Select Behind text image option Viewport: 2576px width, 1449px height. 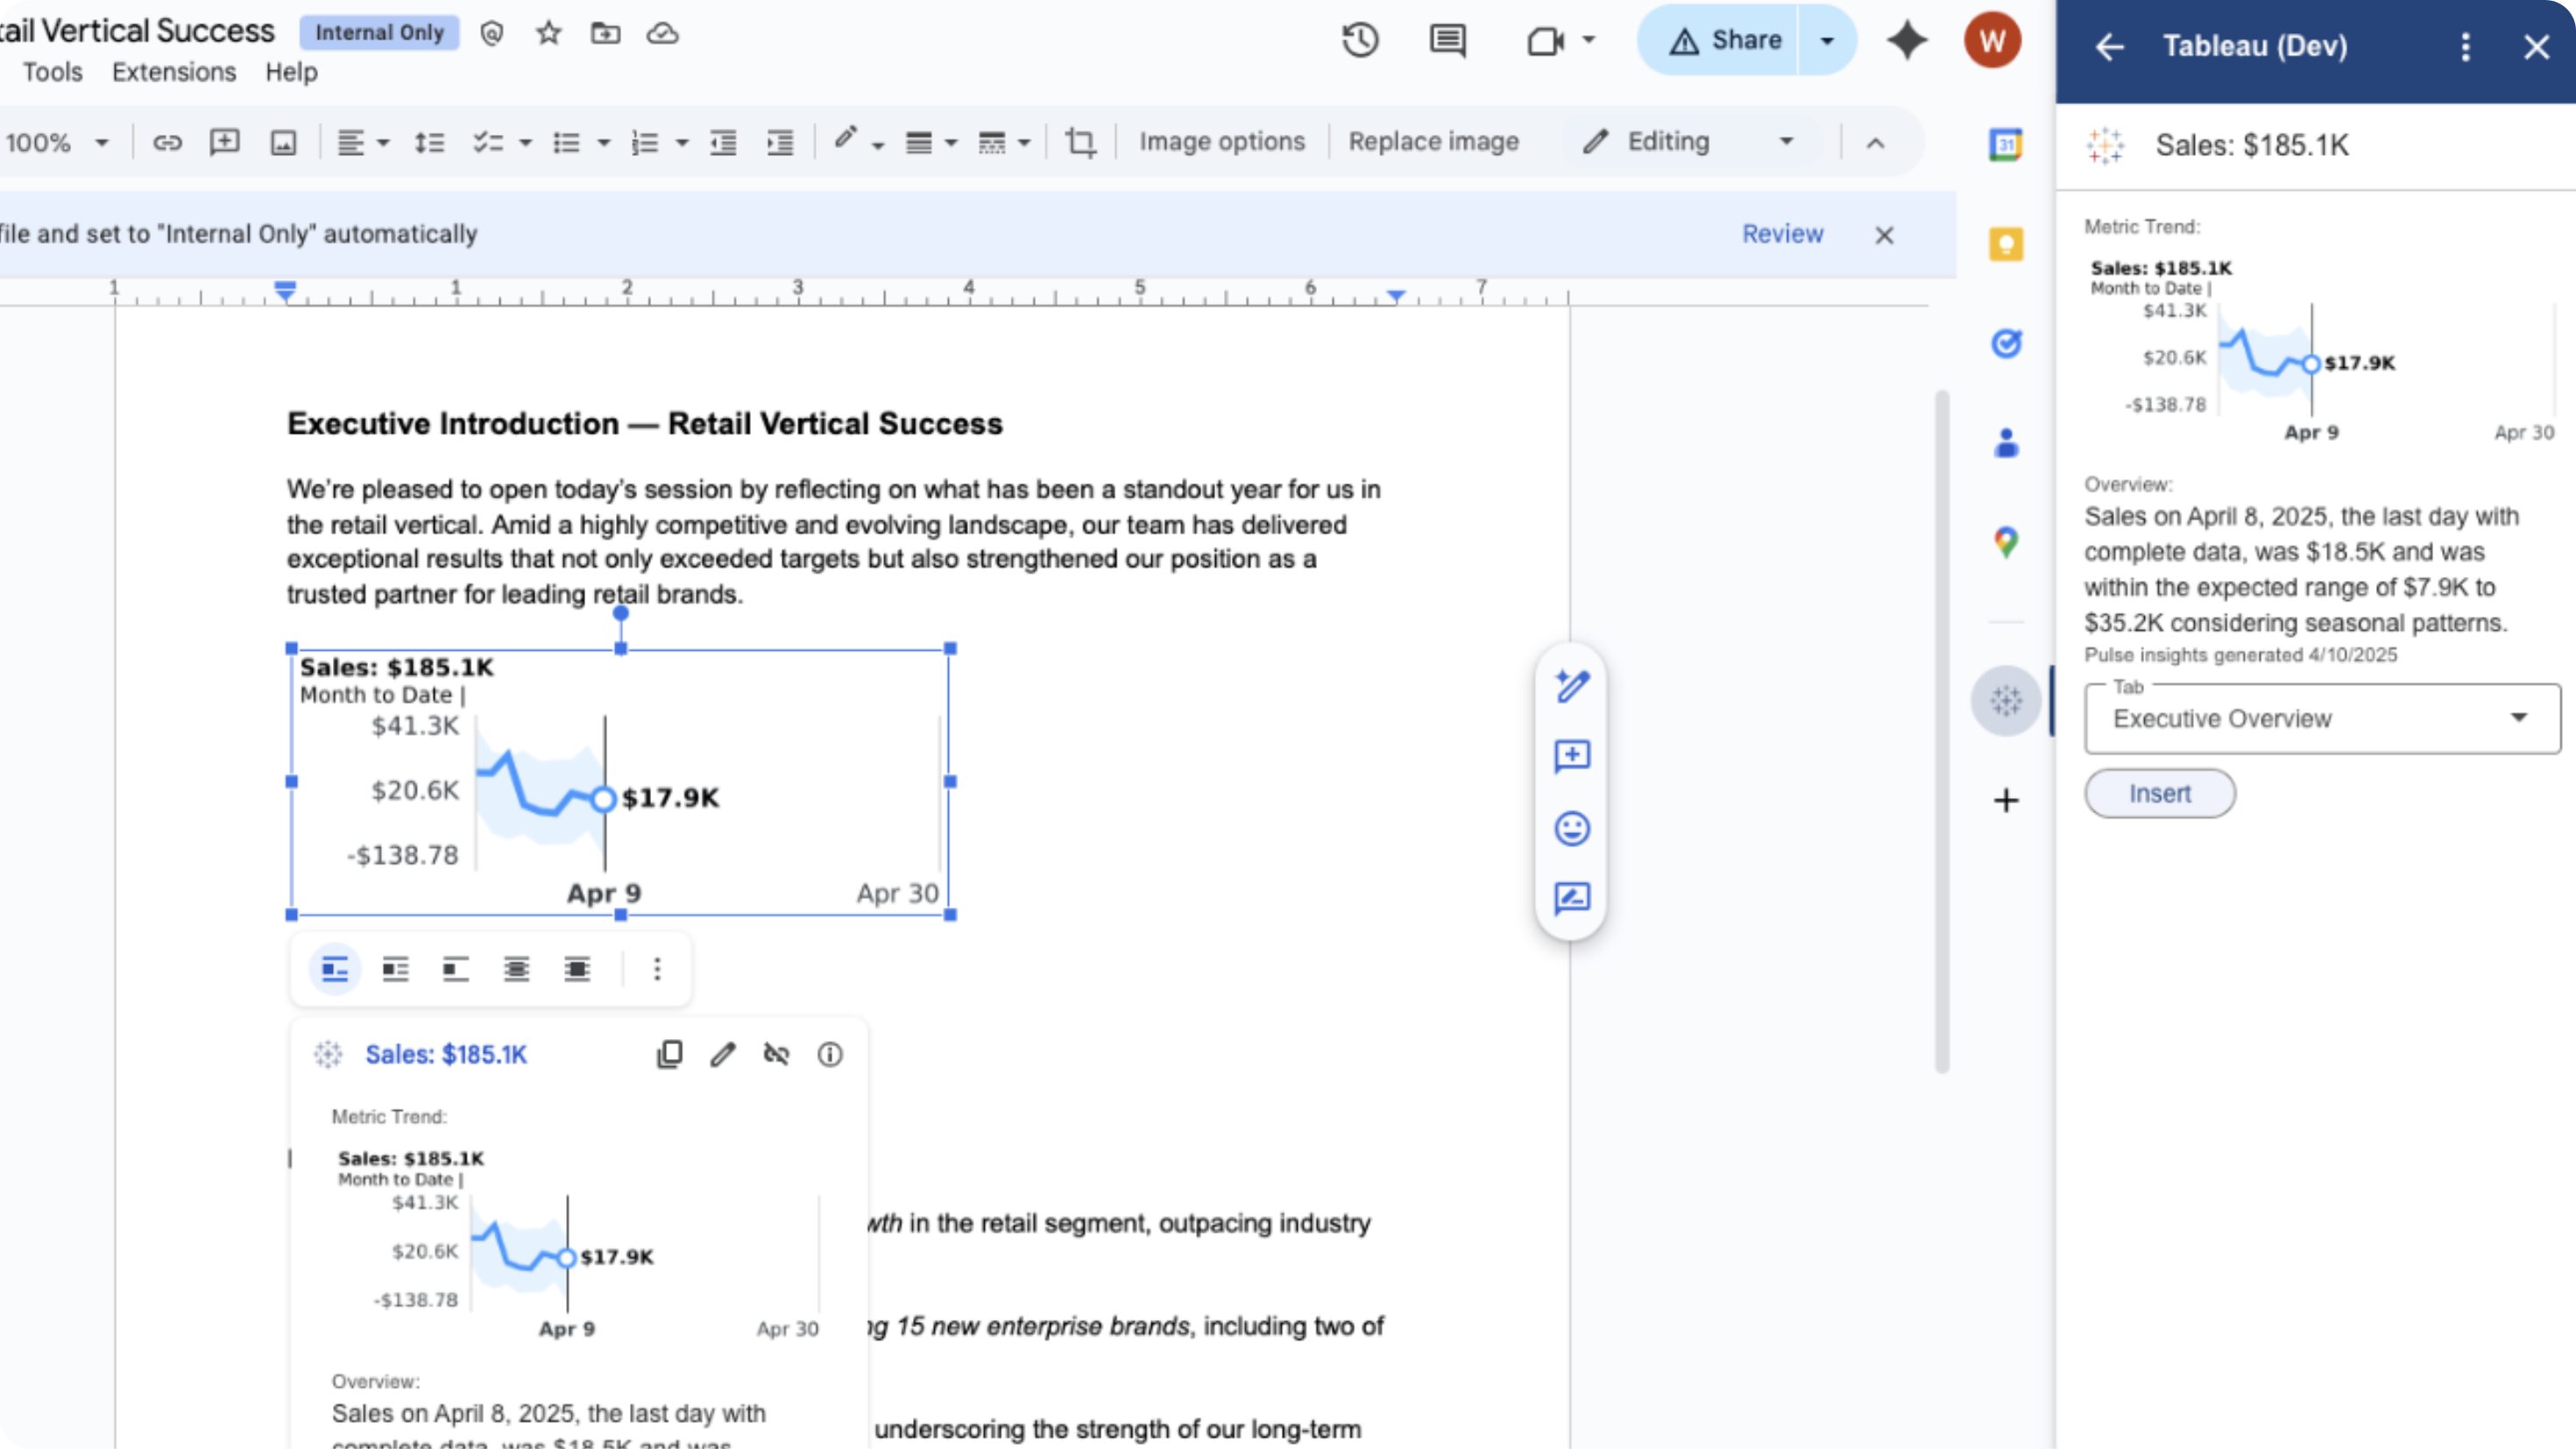(x=517, y=969)
